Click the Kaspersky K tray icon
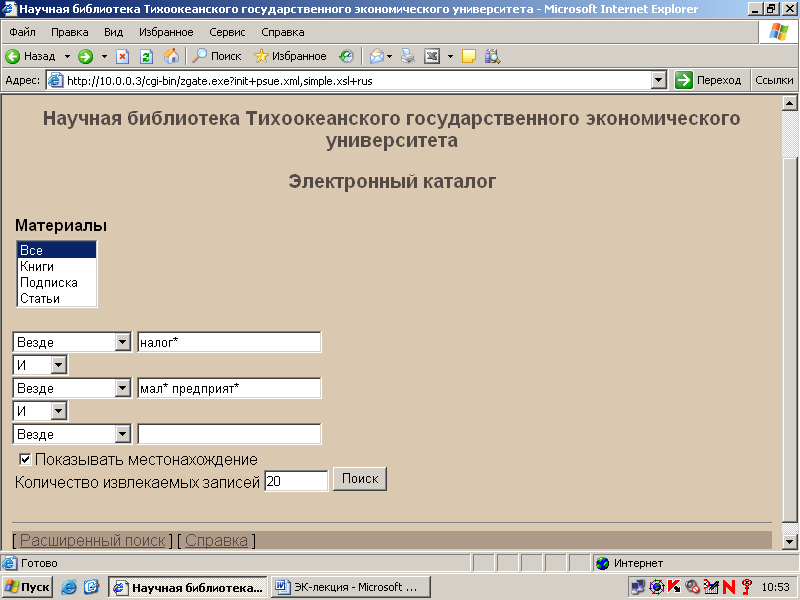Viewport: 800px width, 600px height. point(674,587)
